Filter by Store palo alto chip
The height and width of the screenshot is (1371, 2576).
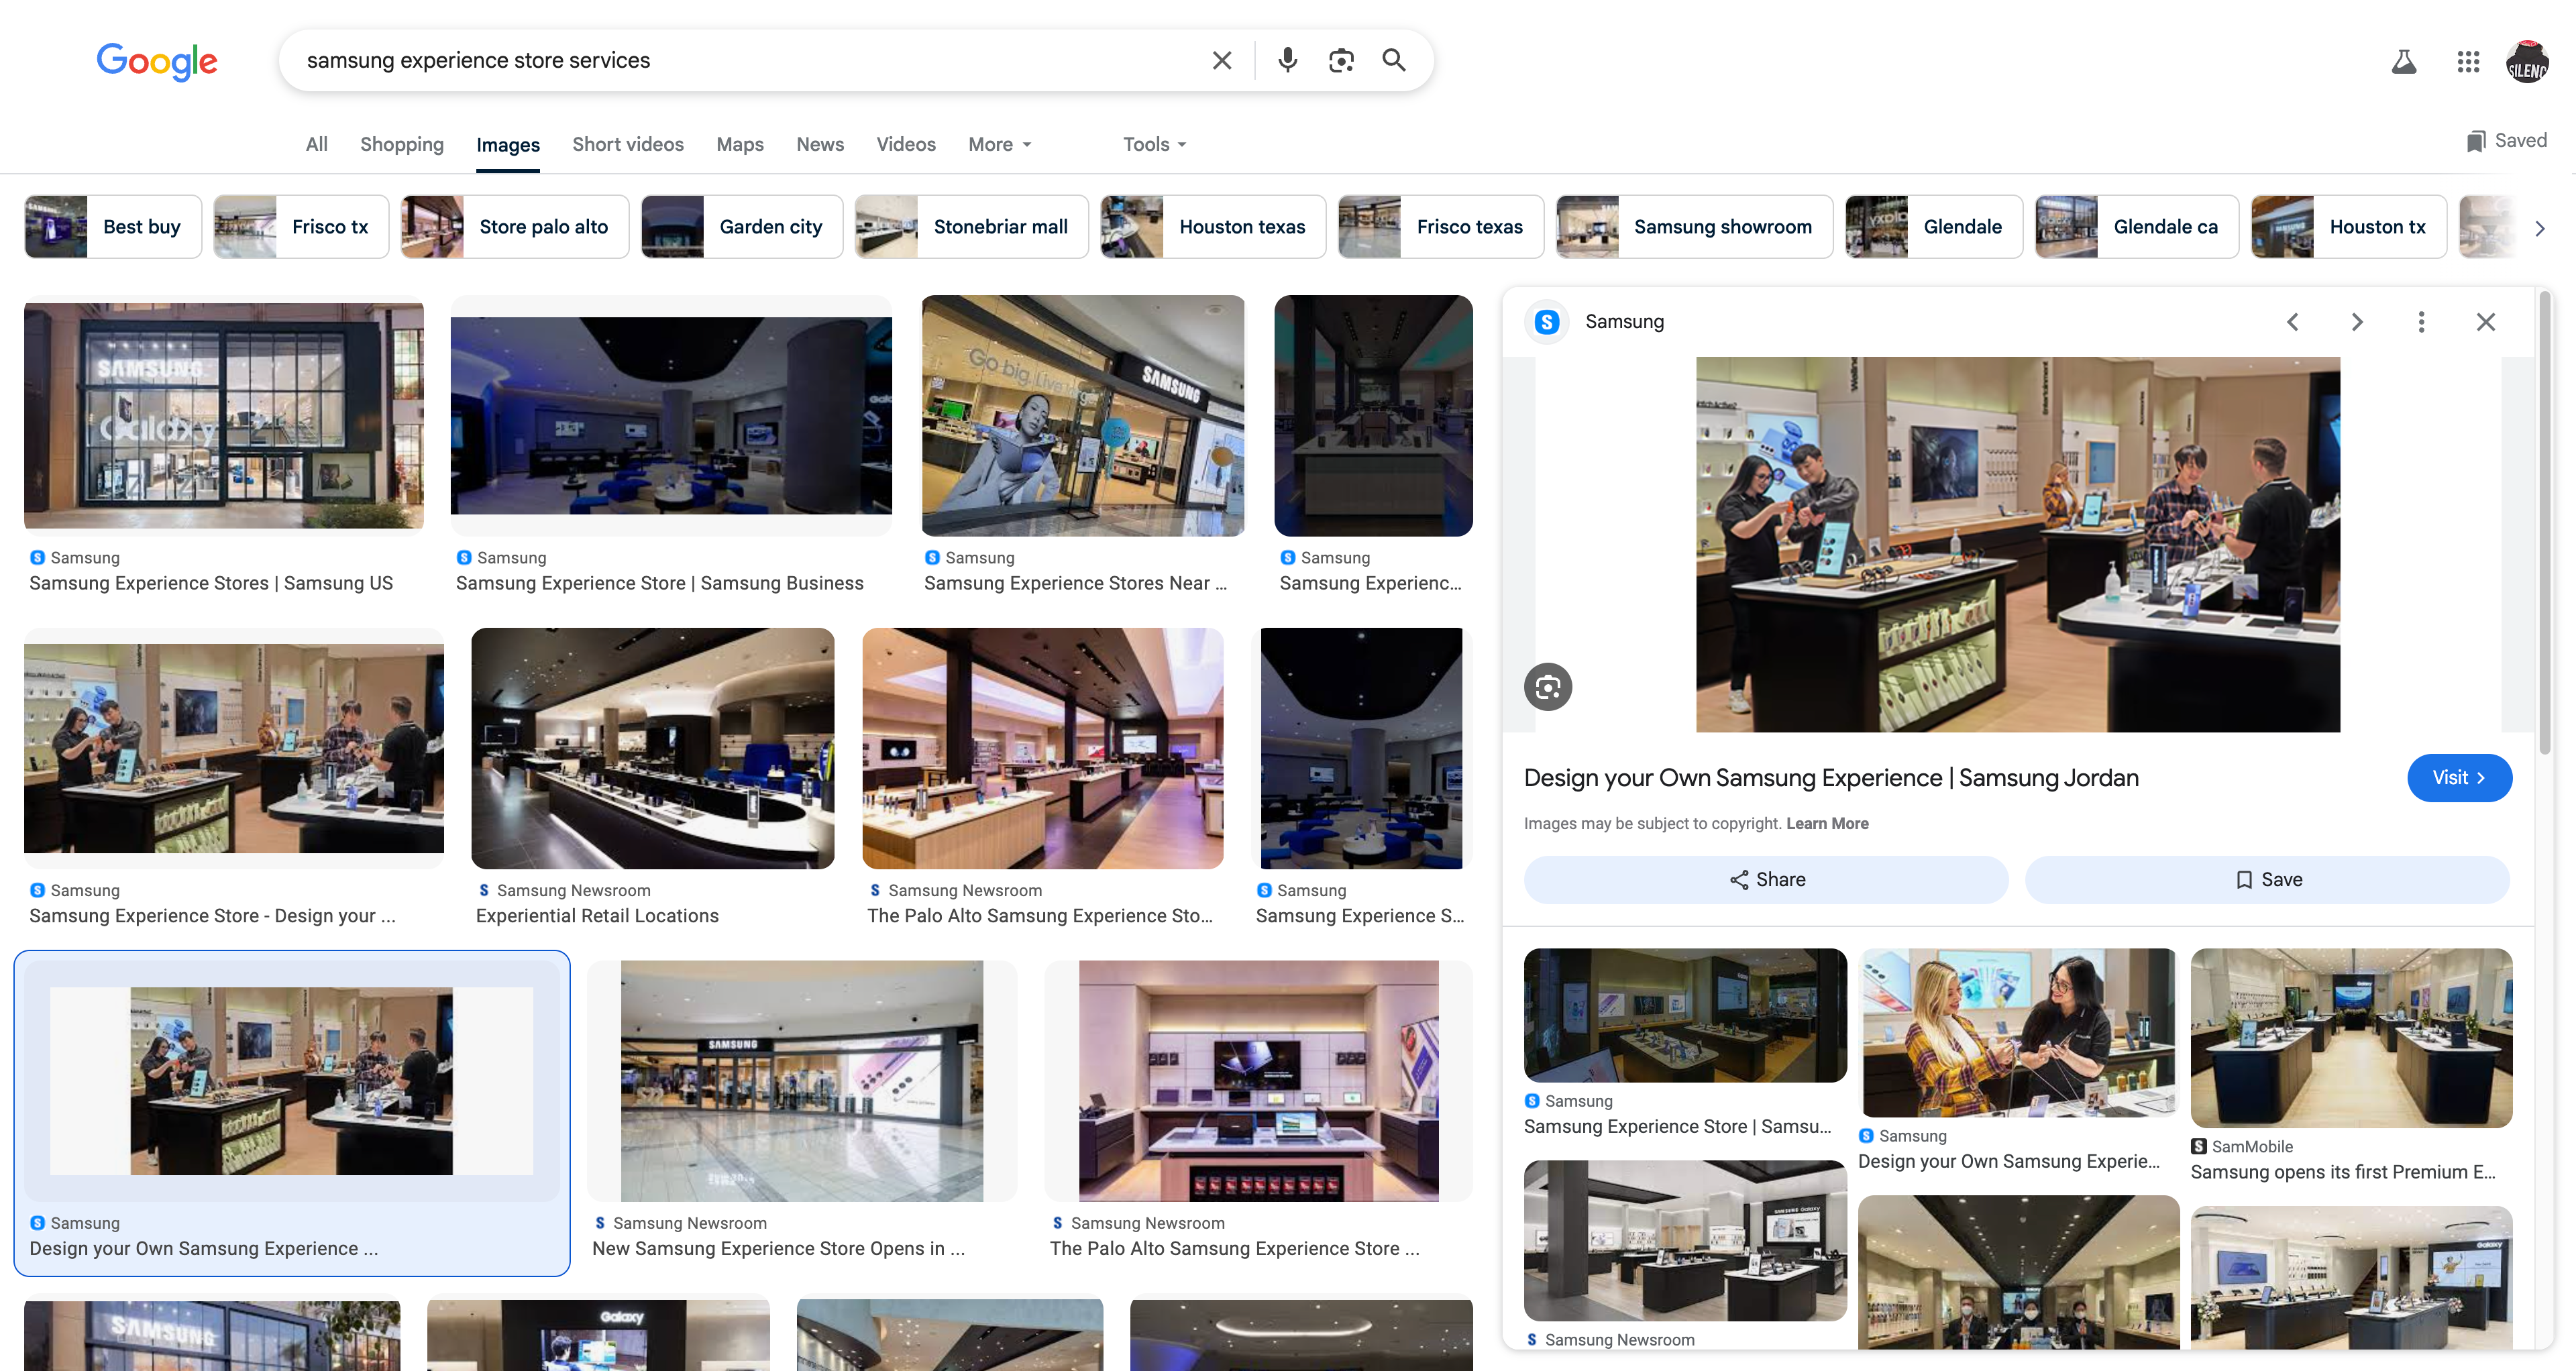(515, 227)
